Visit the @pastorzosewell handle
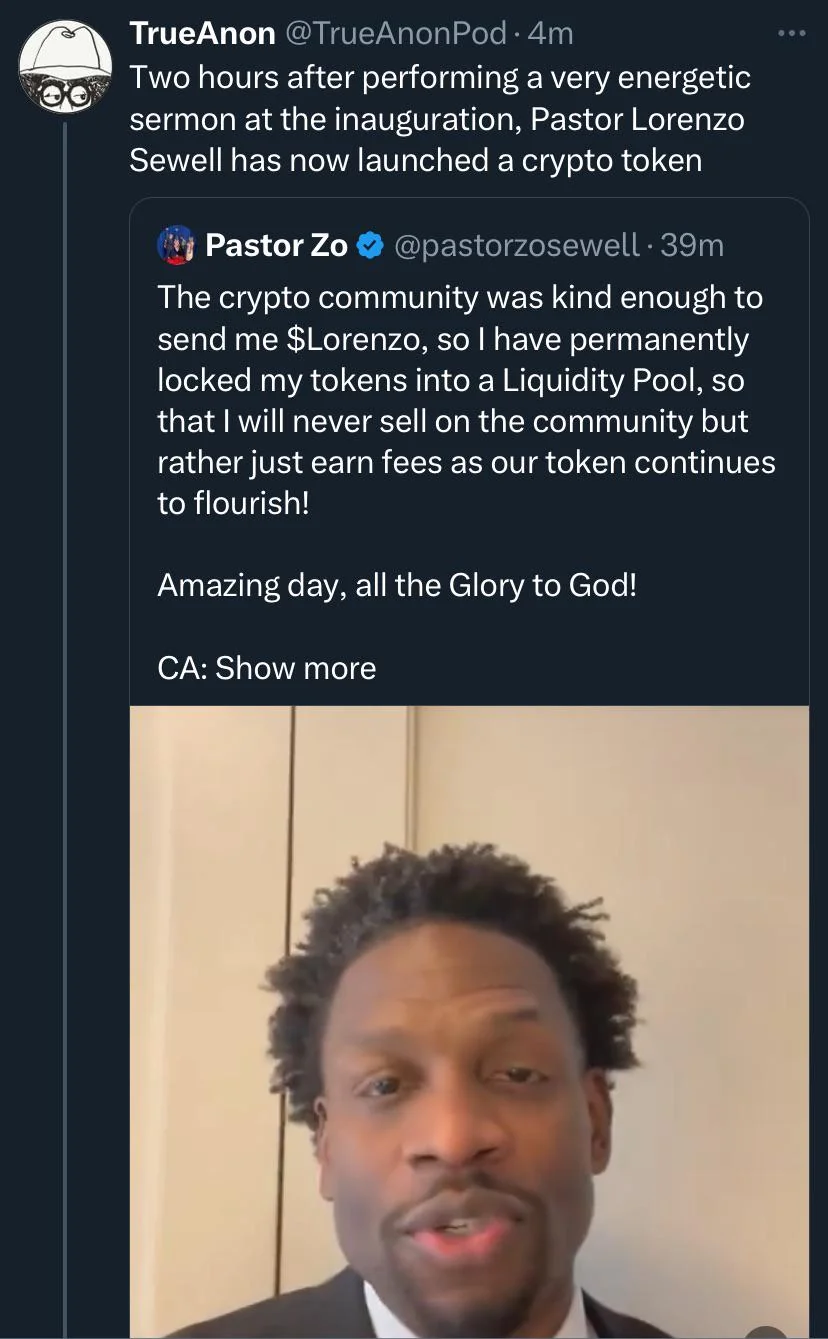 516,245
